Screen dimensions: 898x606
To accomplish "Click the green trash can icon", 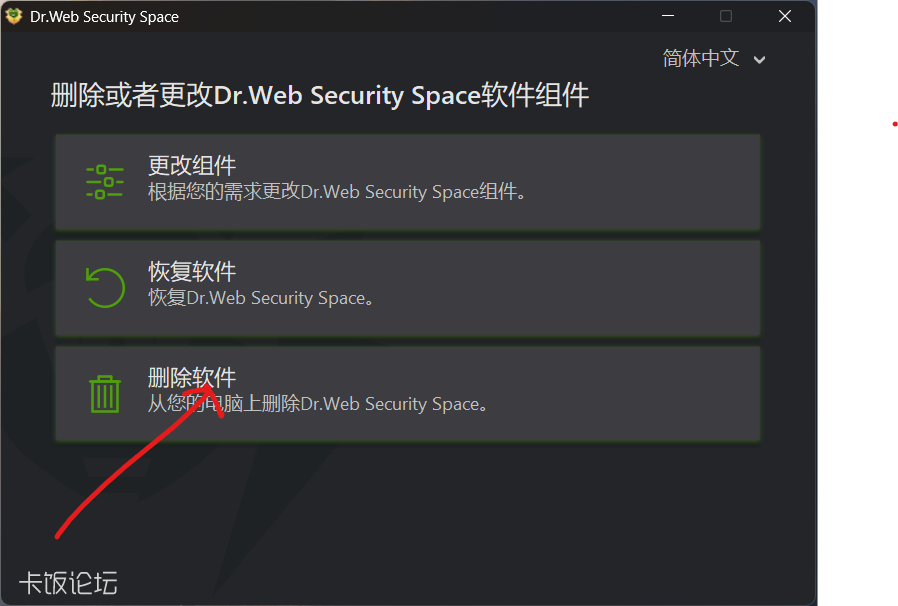I will [x=105, y=393].
